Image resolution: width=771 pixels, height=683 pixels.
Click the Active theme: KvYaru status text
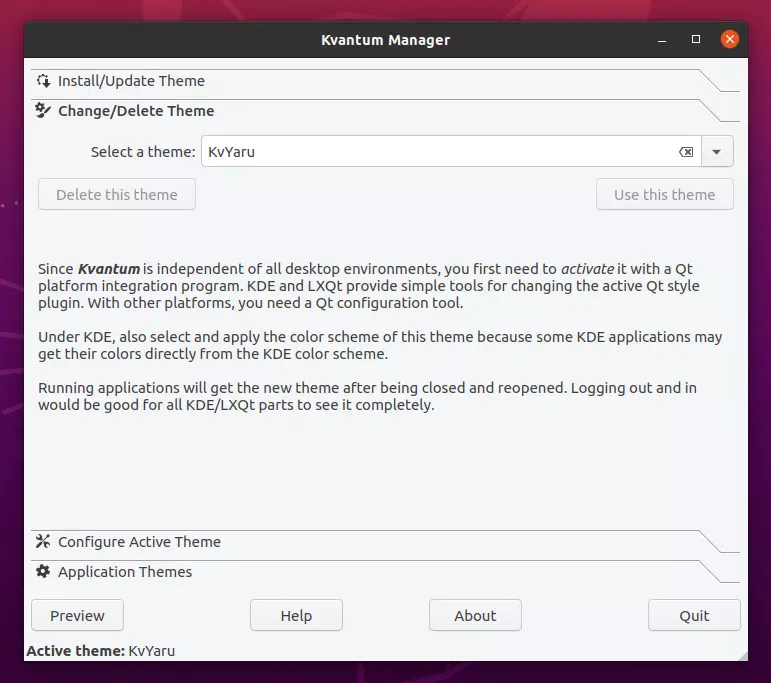(x=101, y=651)
